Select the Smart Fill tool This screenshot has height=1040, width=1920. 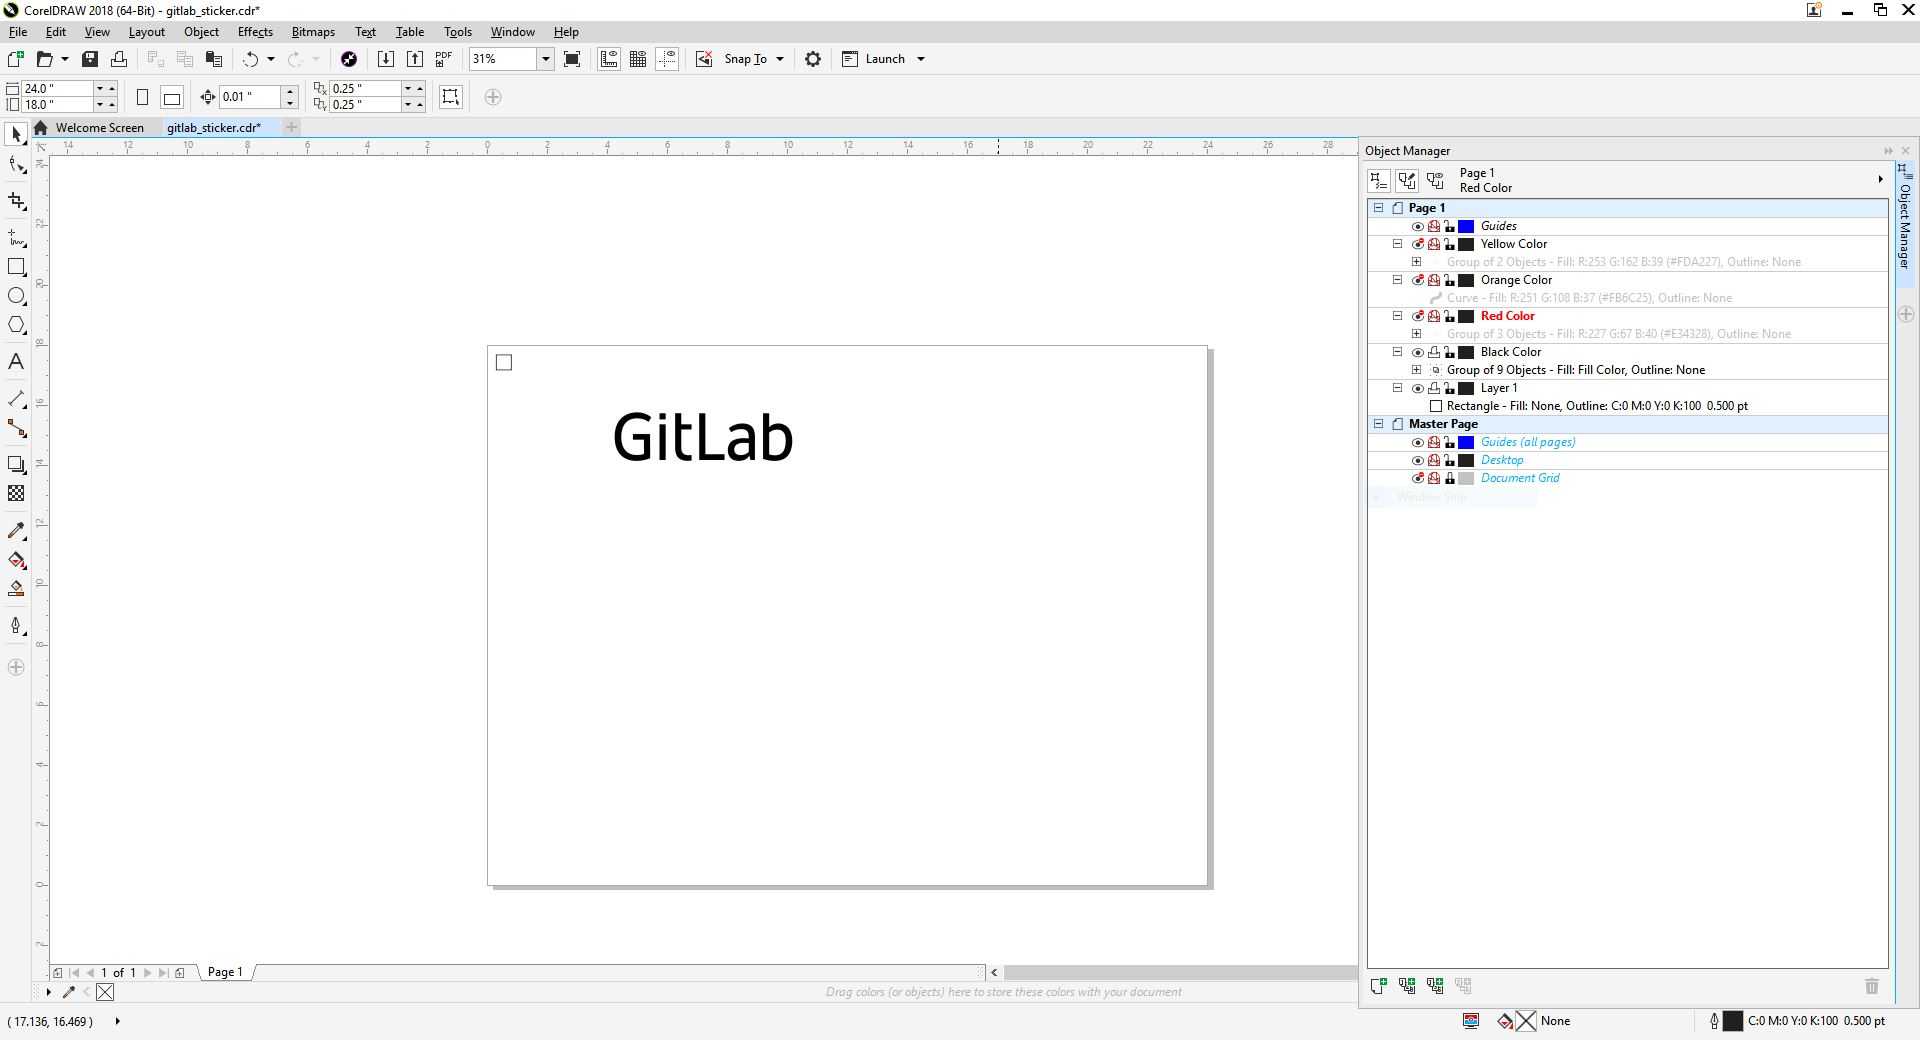tap(16, 589)
